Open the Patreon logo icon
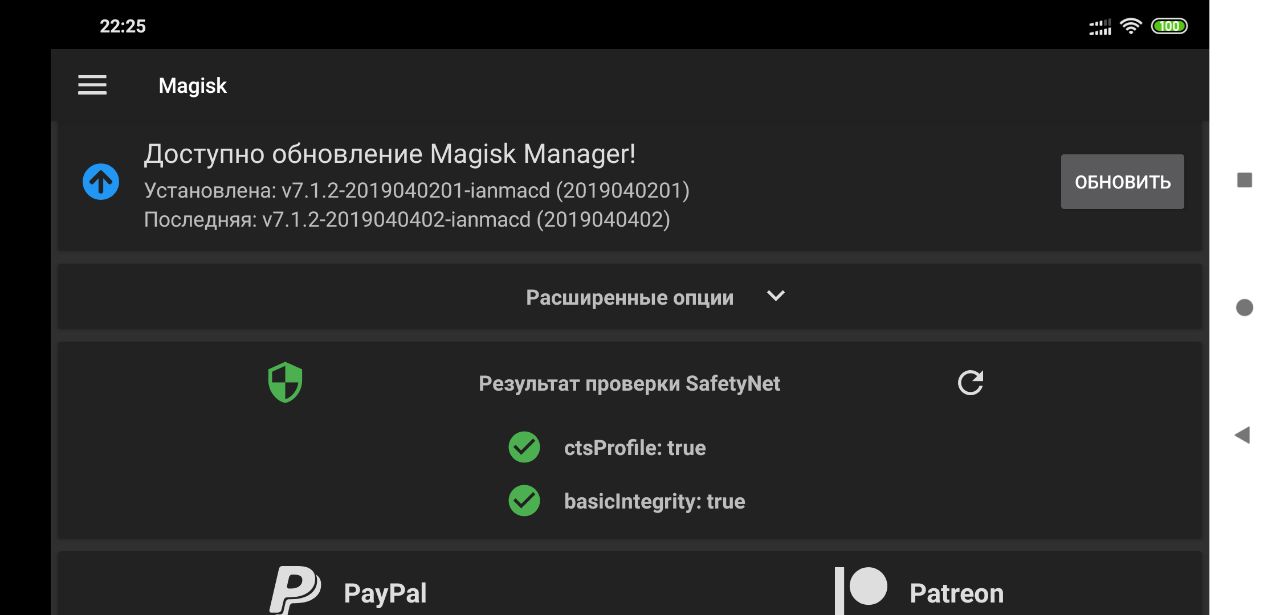The image size is (1280, 615). (862, 590)
